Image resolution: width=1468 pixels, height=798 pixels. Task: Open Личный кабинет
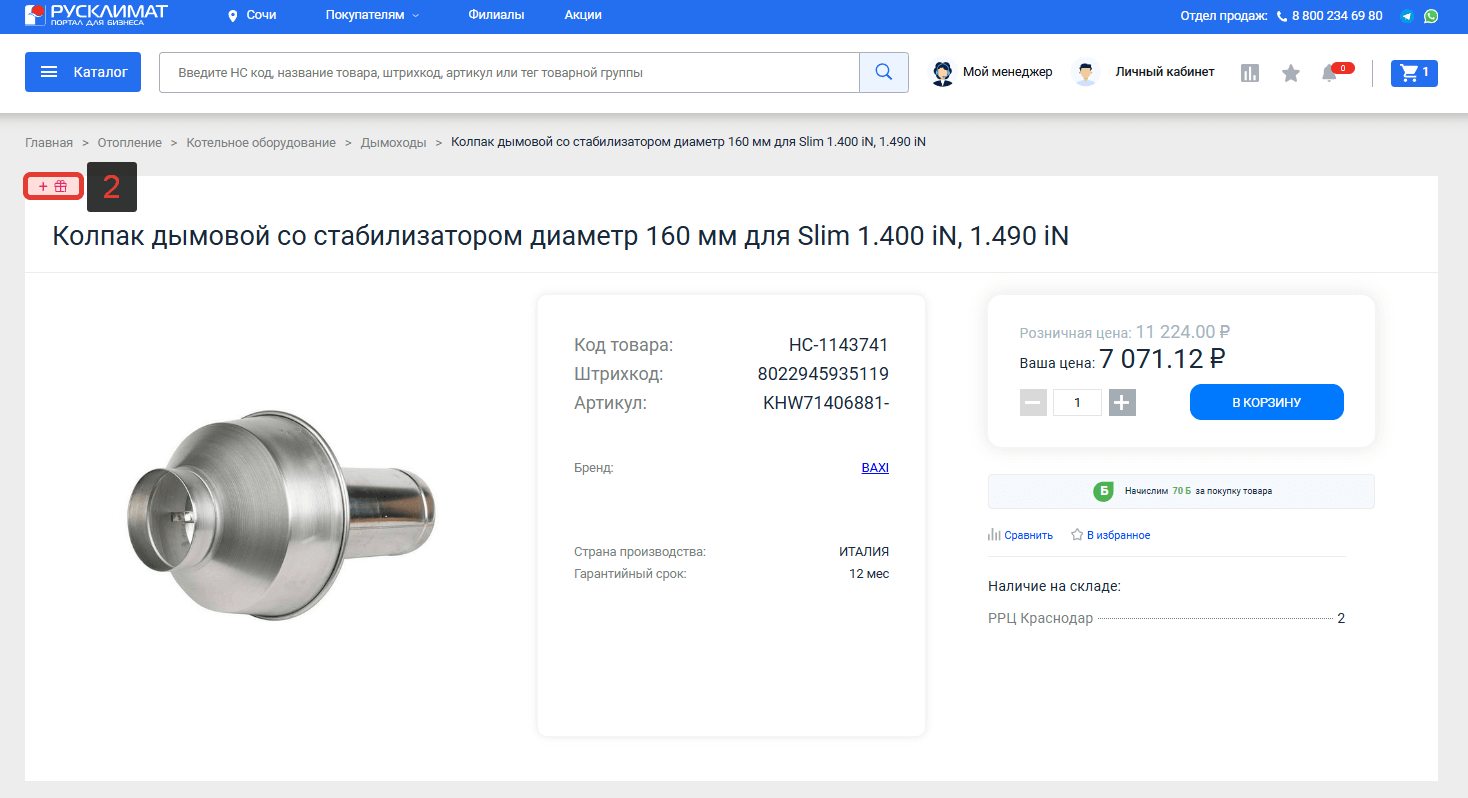point(1143,72)
